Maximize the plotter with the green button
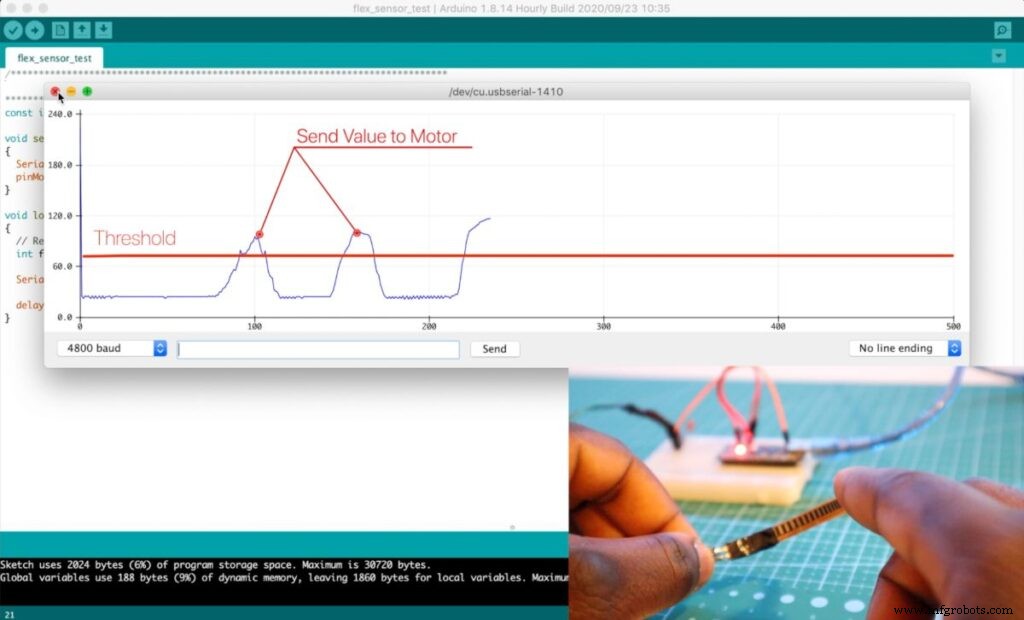 87,92
